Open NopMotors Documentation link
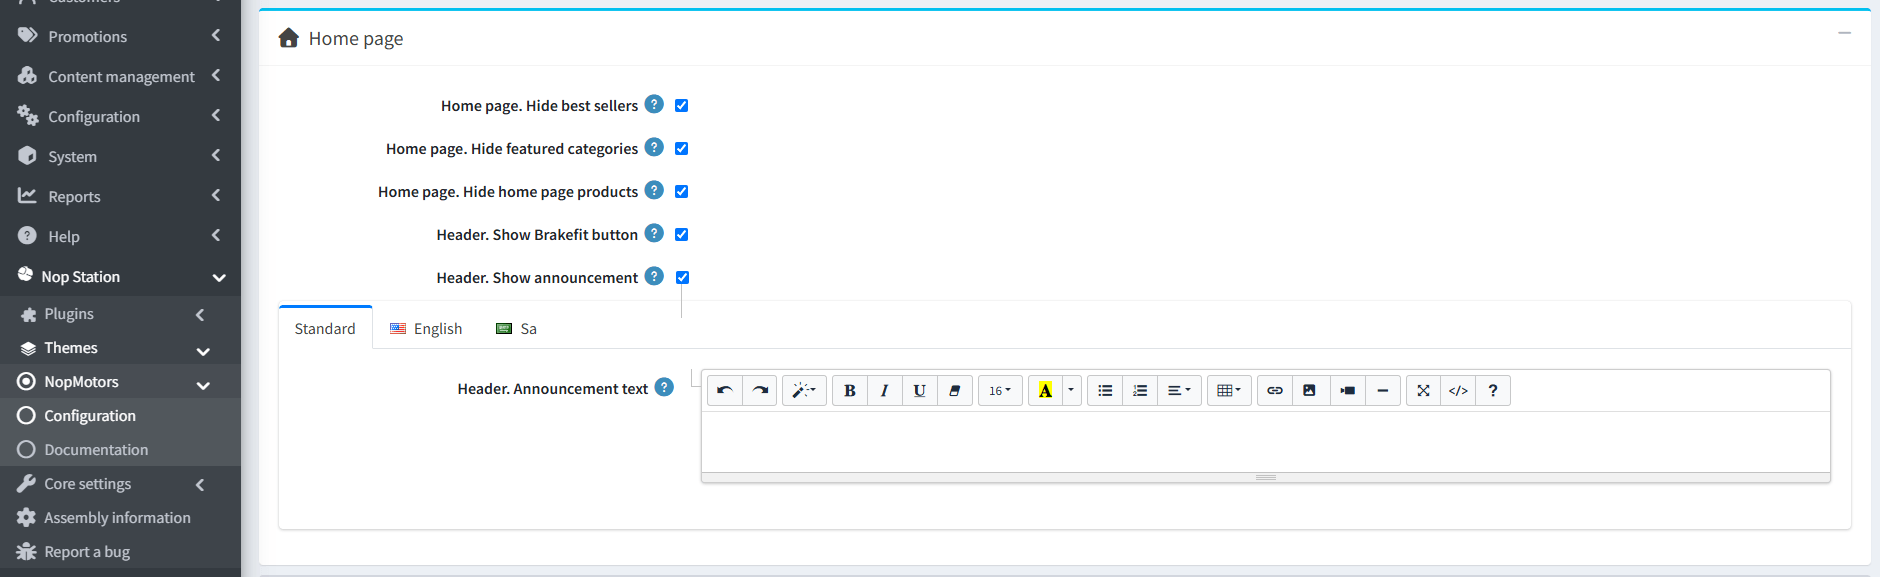 (120, 450)
